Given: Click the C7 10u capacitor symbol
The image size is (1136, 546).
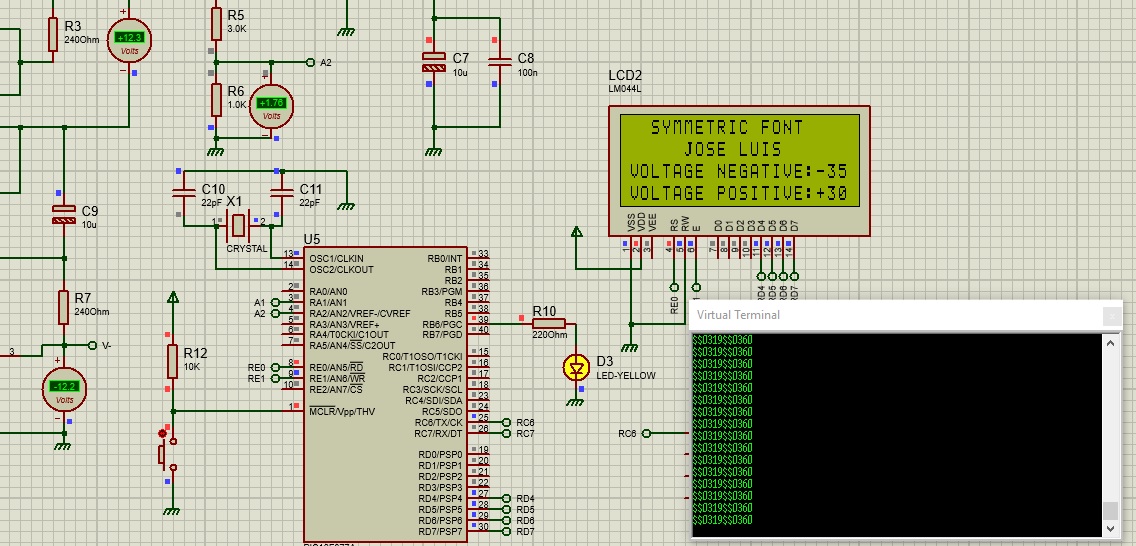Looking at the screenshot, I should coord(433,61).
